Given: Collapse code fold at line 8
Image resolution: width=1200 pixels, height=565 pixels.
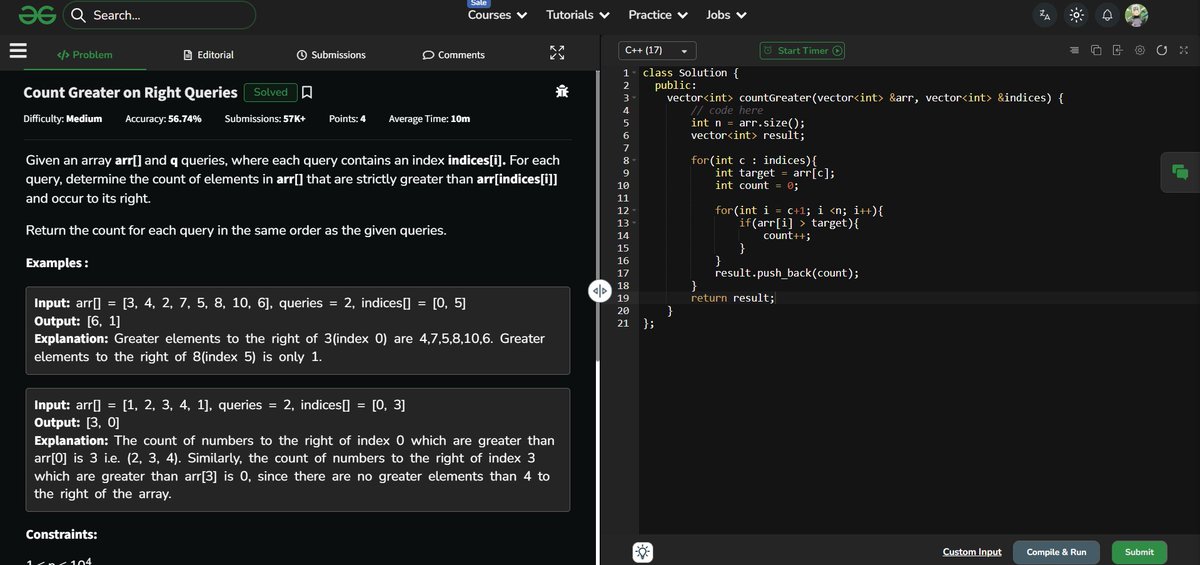Looking at the screenshot, I should (634, 160).
